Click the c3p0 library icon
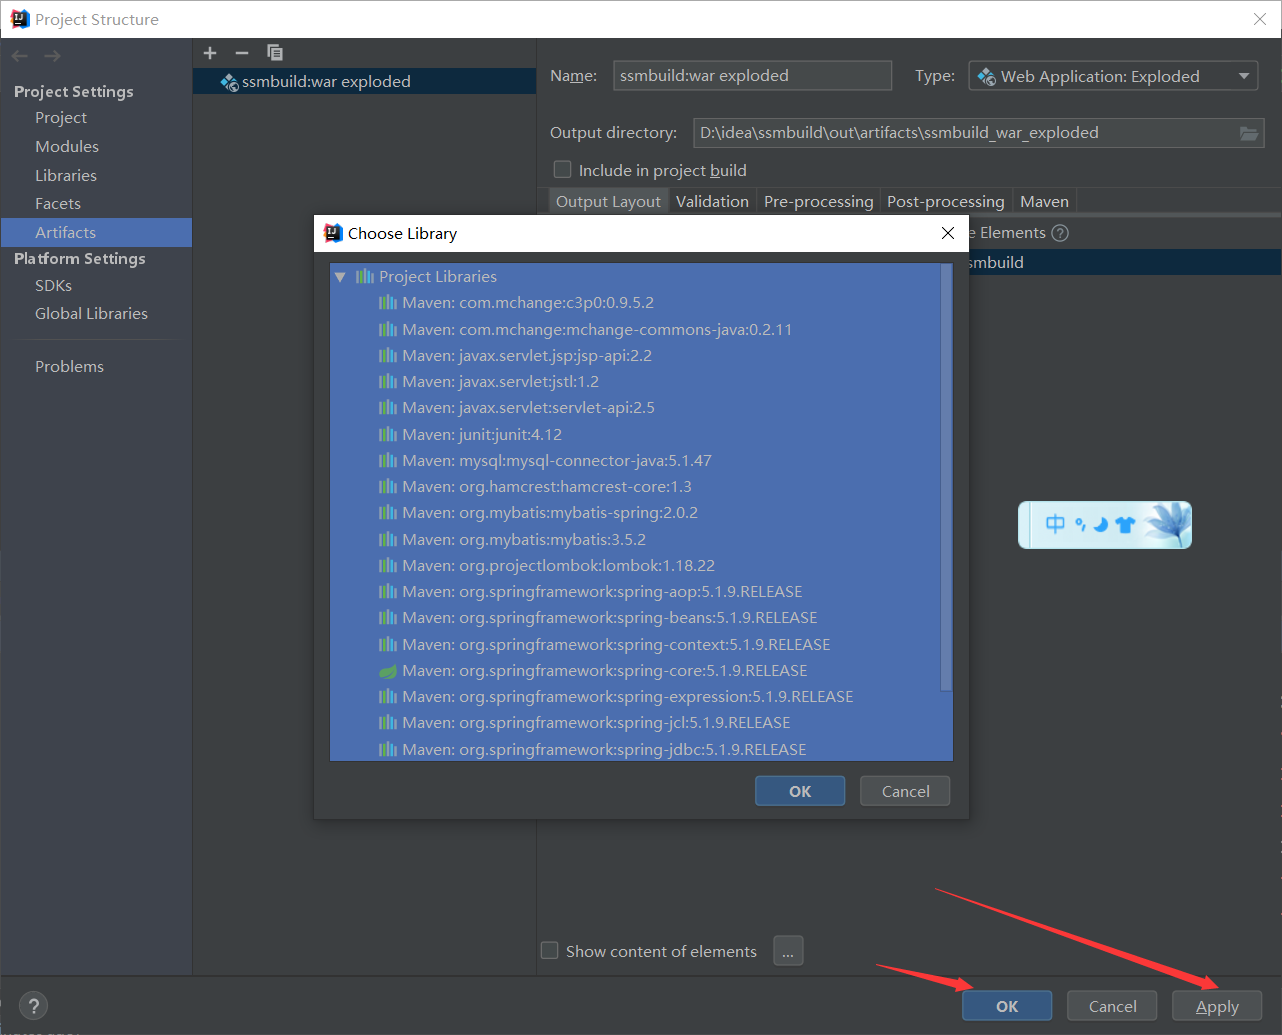1282x1035 pixels. (x=388, y=302)
